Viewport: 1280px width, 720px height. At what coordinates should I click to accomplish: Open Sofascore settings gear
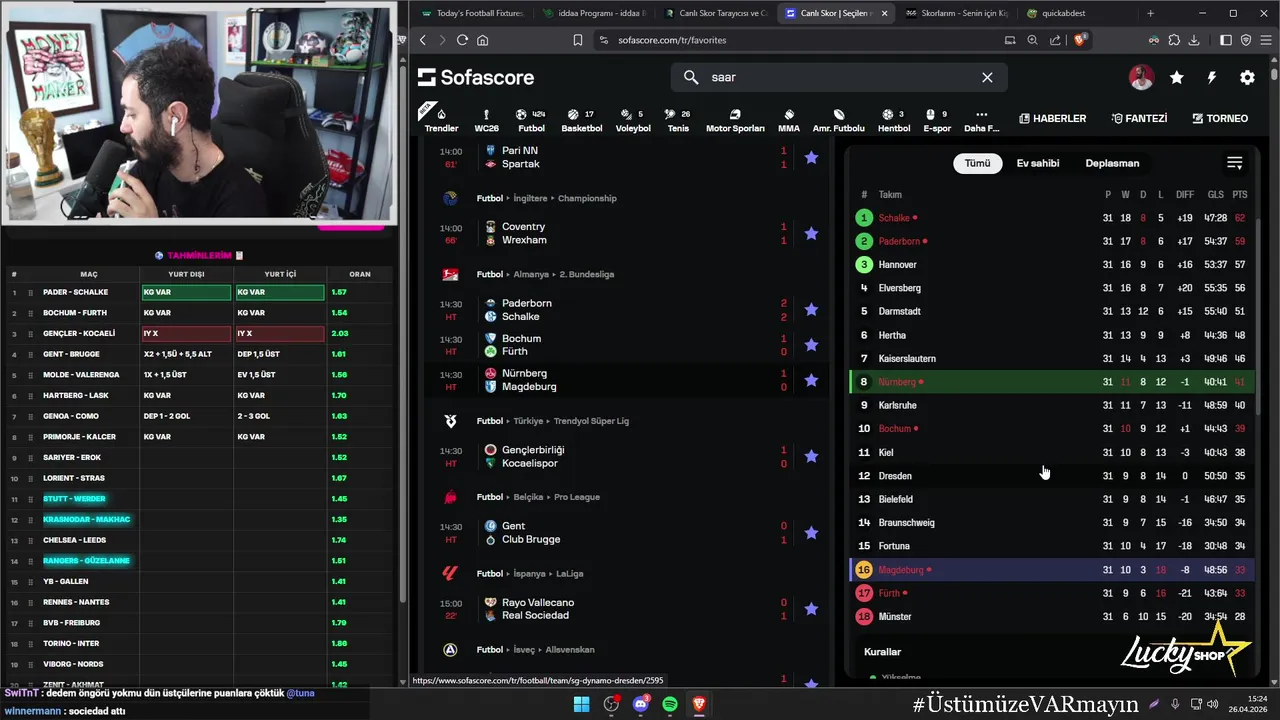[x=1247, y=77]
